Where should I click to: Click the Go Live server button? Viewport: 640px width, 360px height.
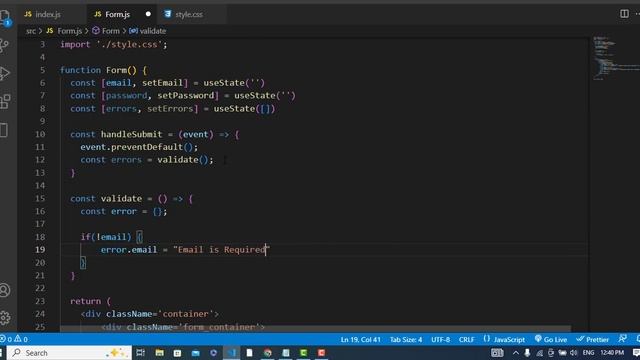point(551,339)
